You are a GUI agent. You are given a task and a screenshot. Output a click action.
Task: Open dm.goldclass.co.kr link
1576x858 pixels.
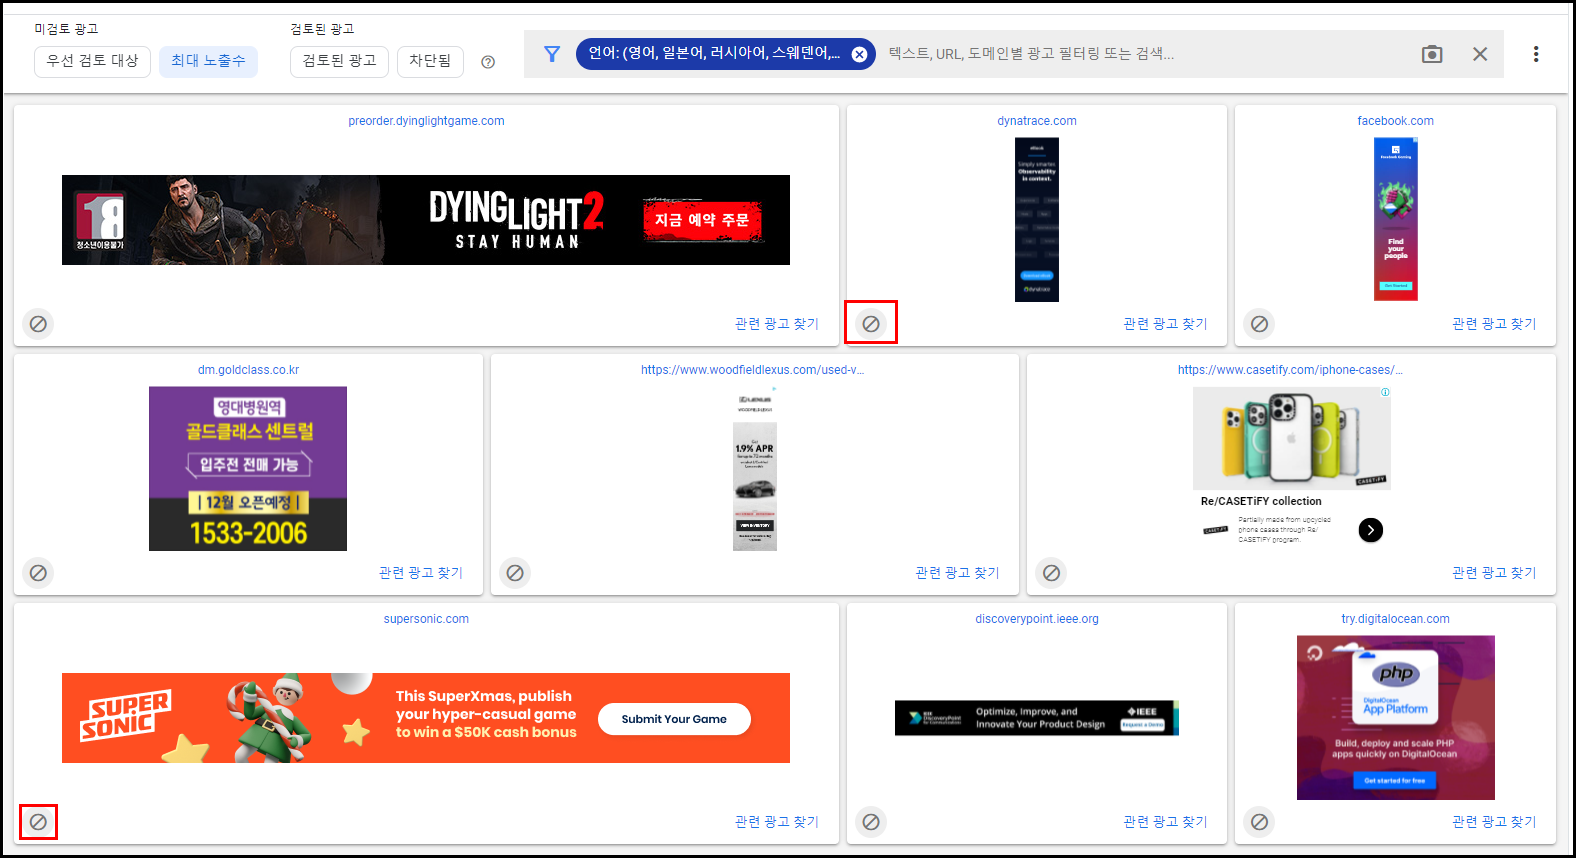pyautogui.click(x=248, y=370)
